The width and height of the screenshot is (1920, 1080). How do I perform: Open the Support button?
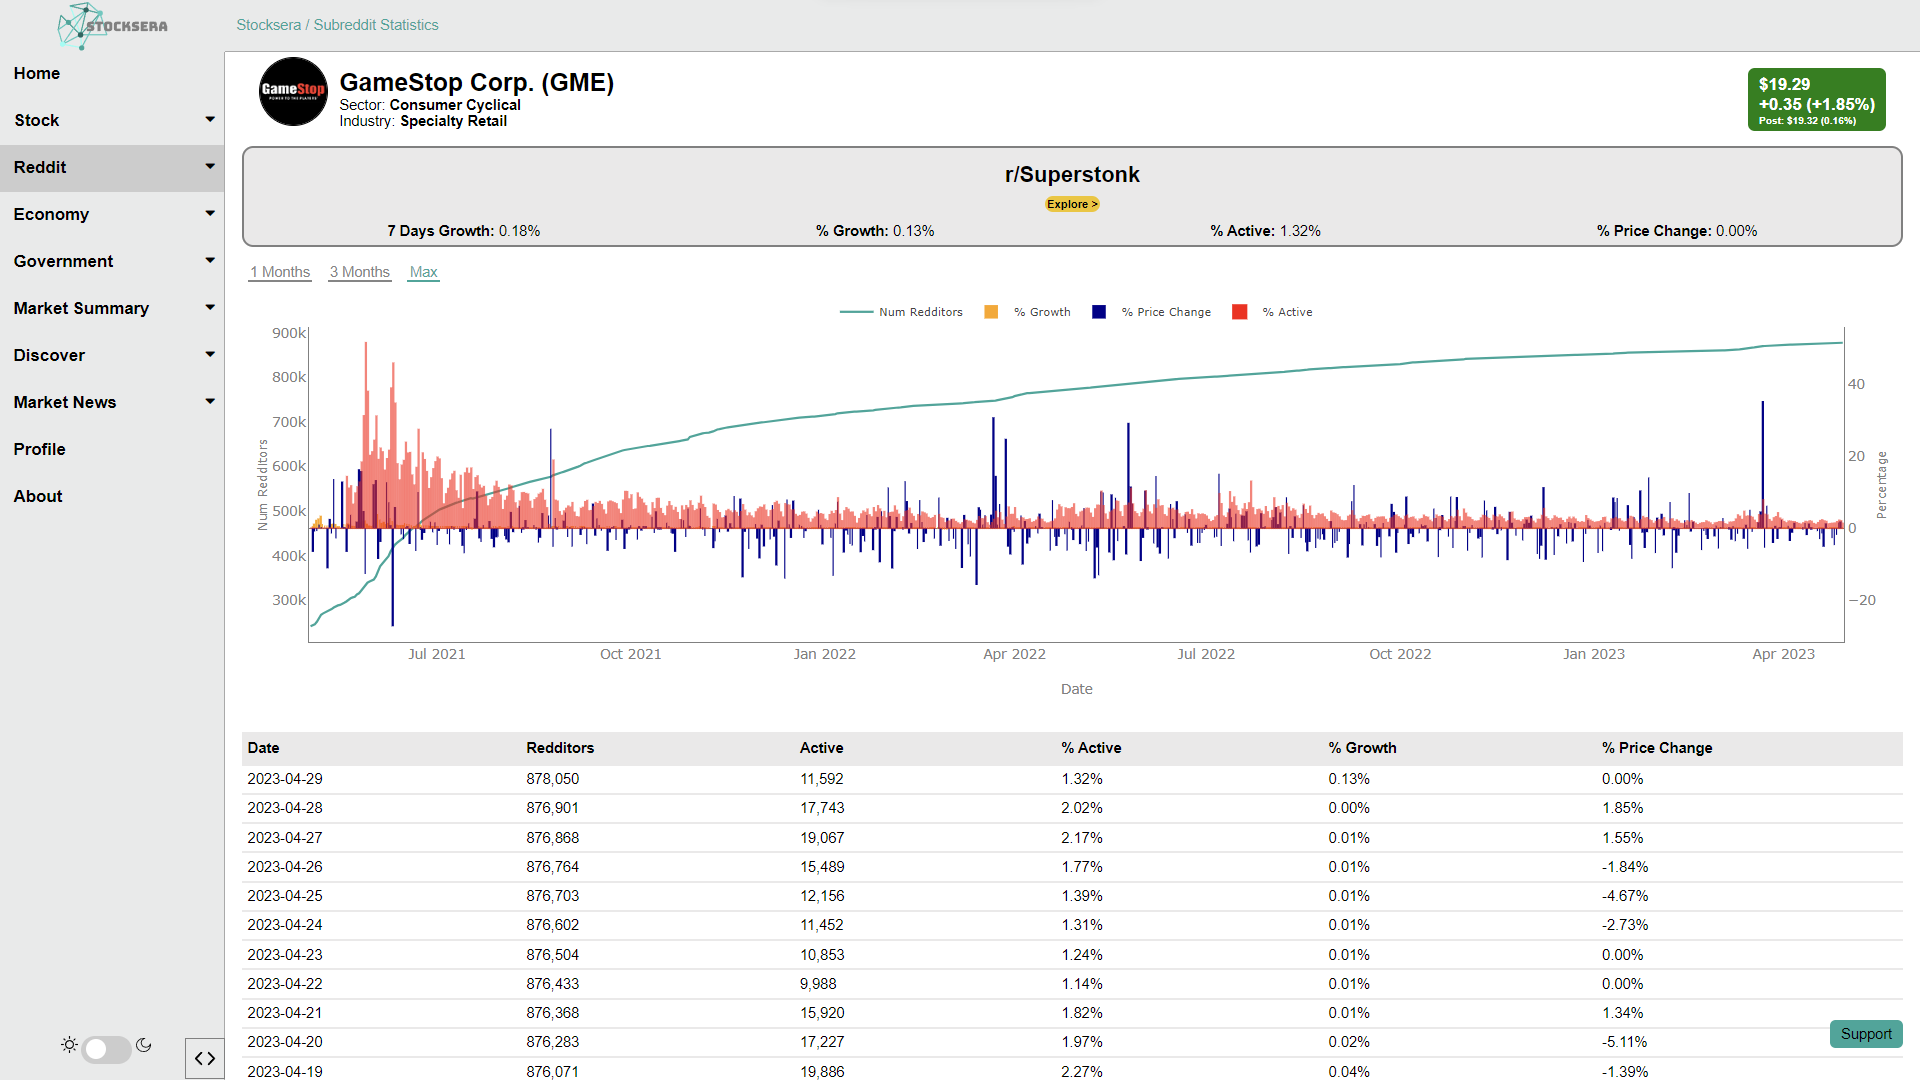coord(1866,1034)
